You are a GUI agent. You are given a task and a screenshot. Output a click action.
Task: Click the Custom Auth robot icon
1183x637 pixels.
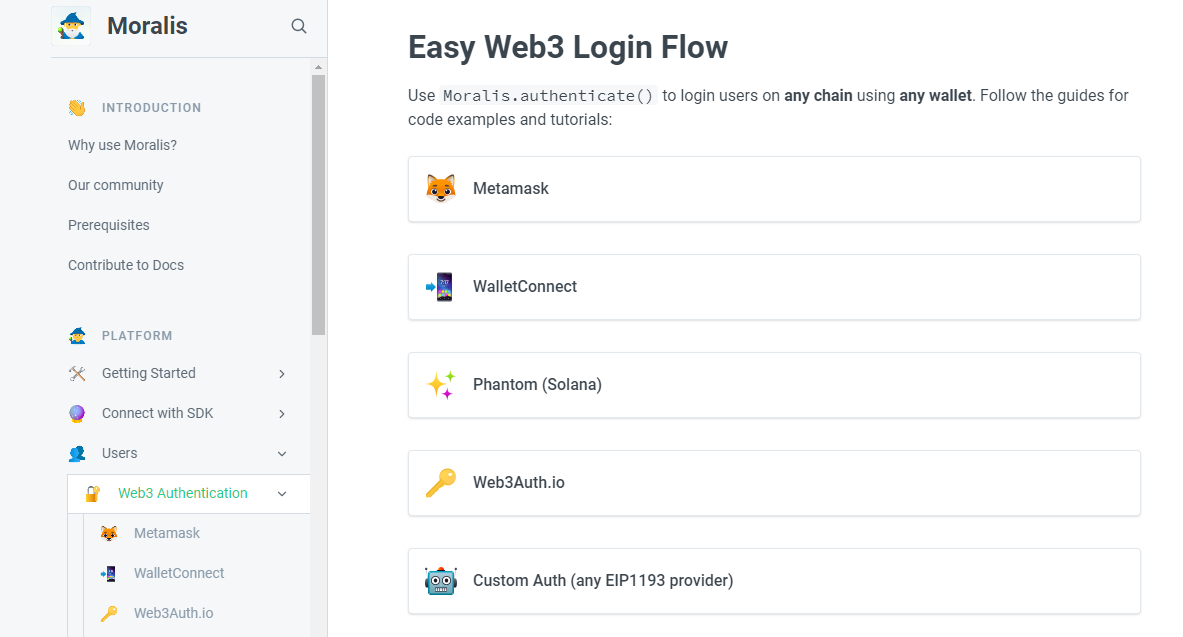pos(440,581)
